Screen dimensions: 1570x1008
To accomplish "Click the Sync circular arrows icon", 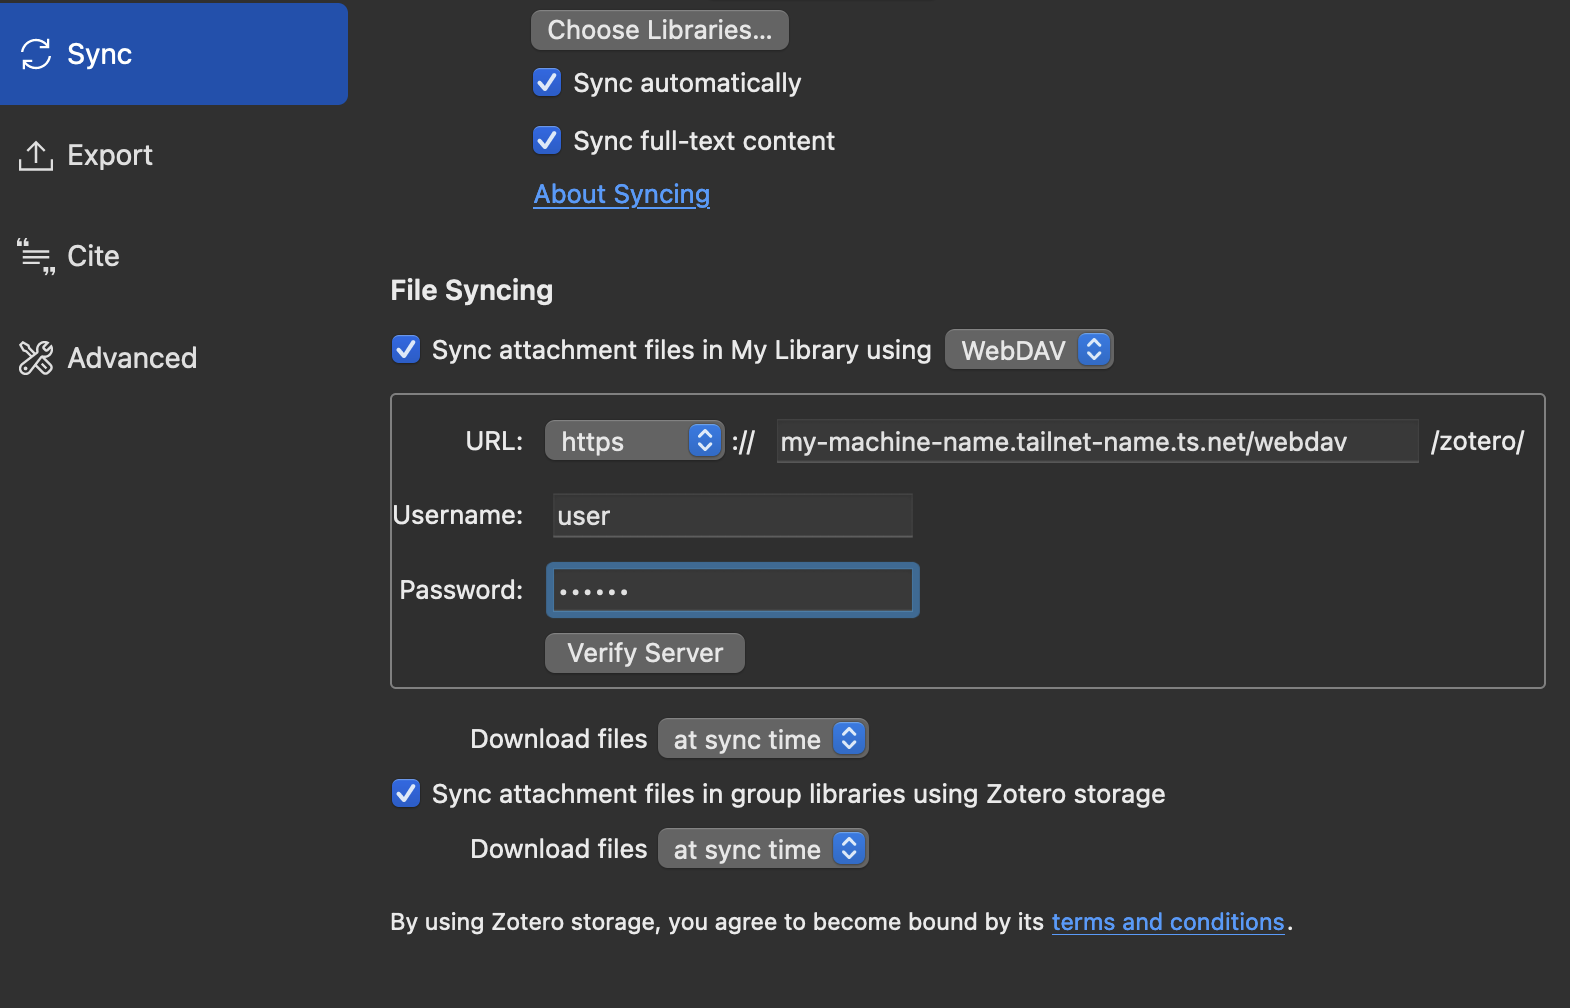I will (x=36, y=54).
